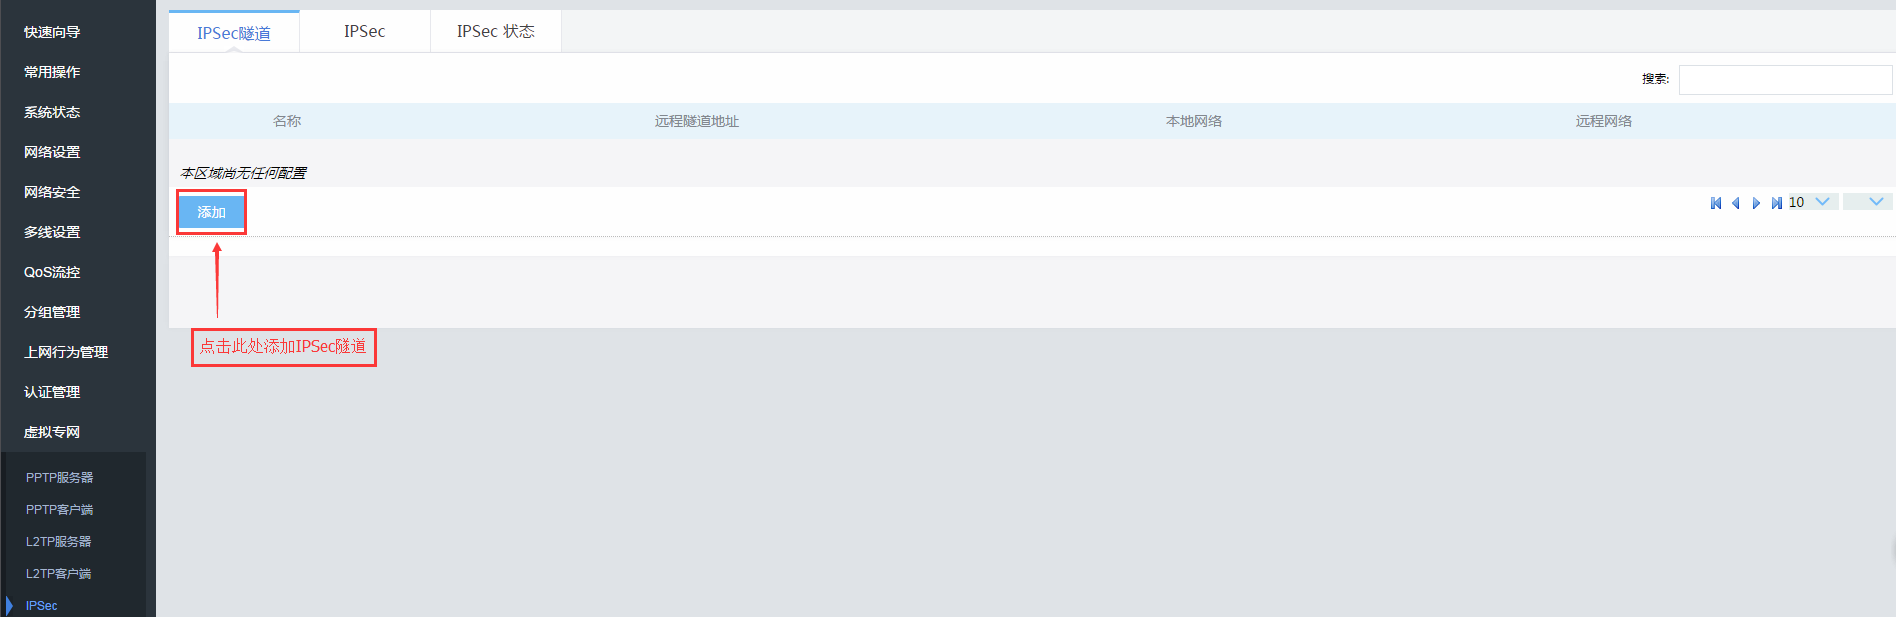Select the middle IPSec tab

click(x=364, y=32)
